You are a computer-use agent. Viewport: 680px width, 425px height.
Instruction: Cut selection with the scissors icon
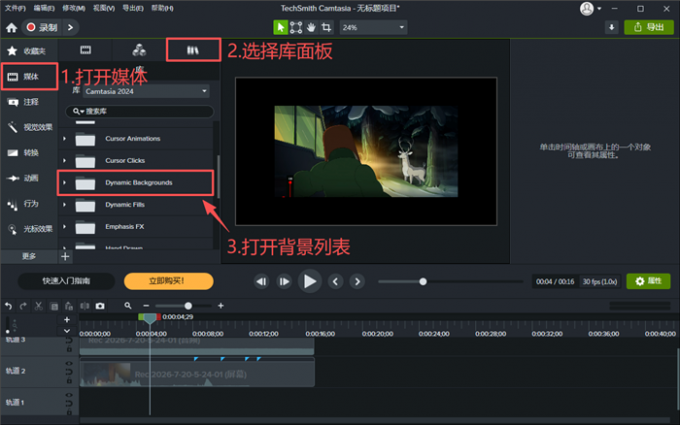coord(39,306)
